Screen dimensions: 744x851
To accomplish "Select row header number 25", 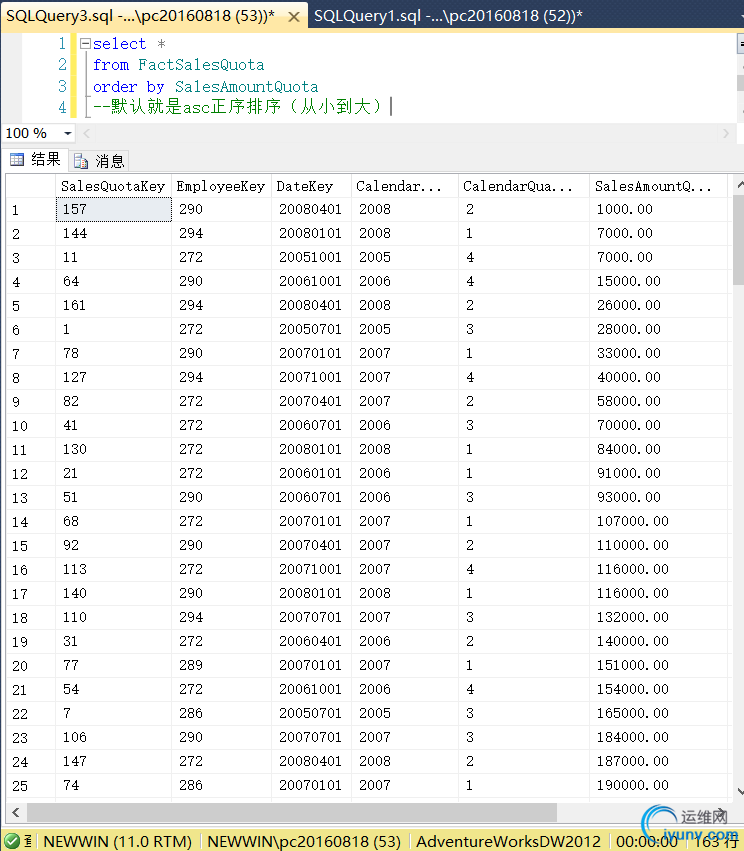I will point(31,785).
